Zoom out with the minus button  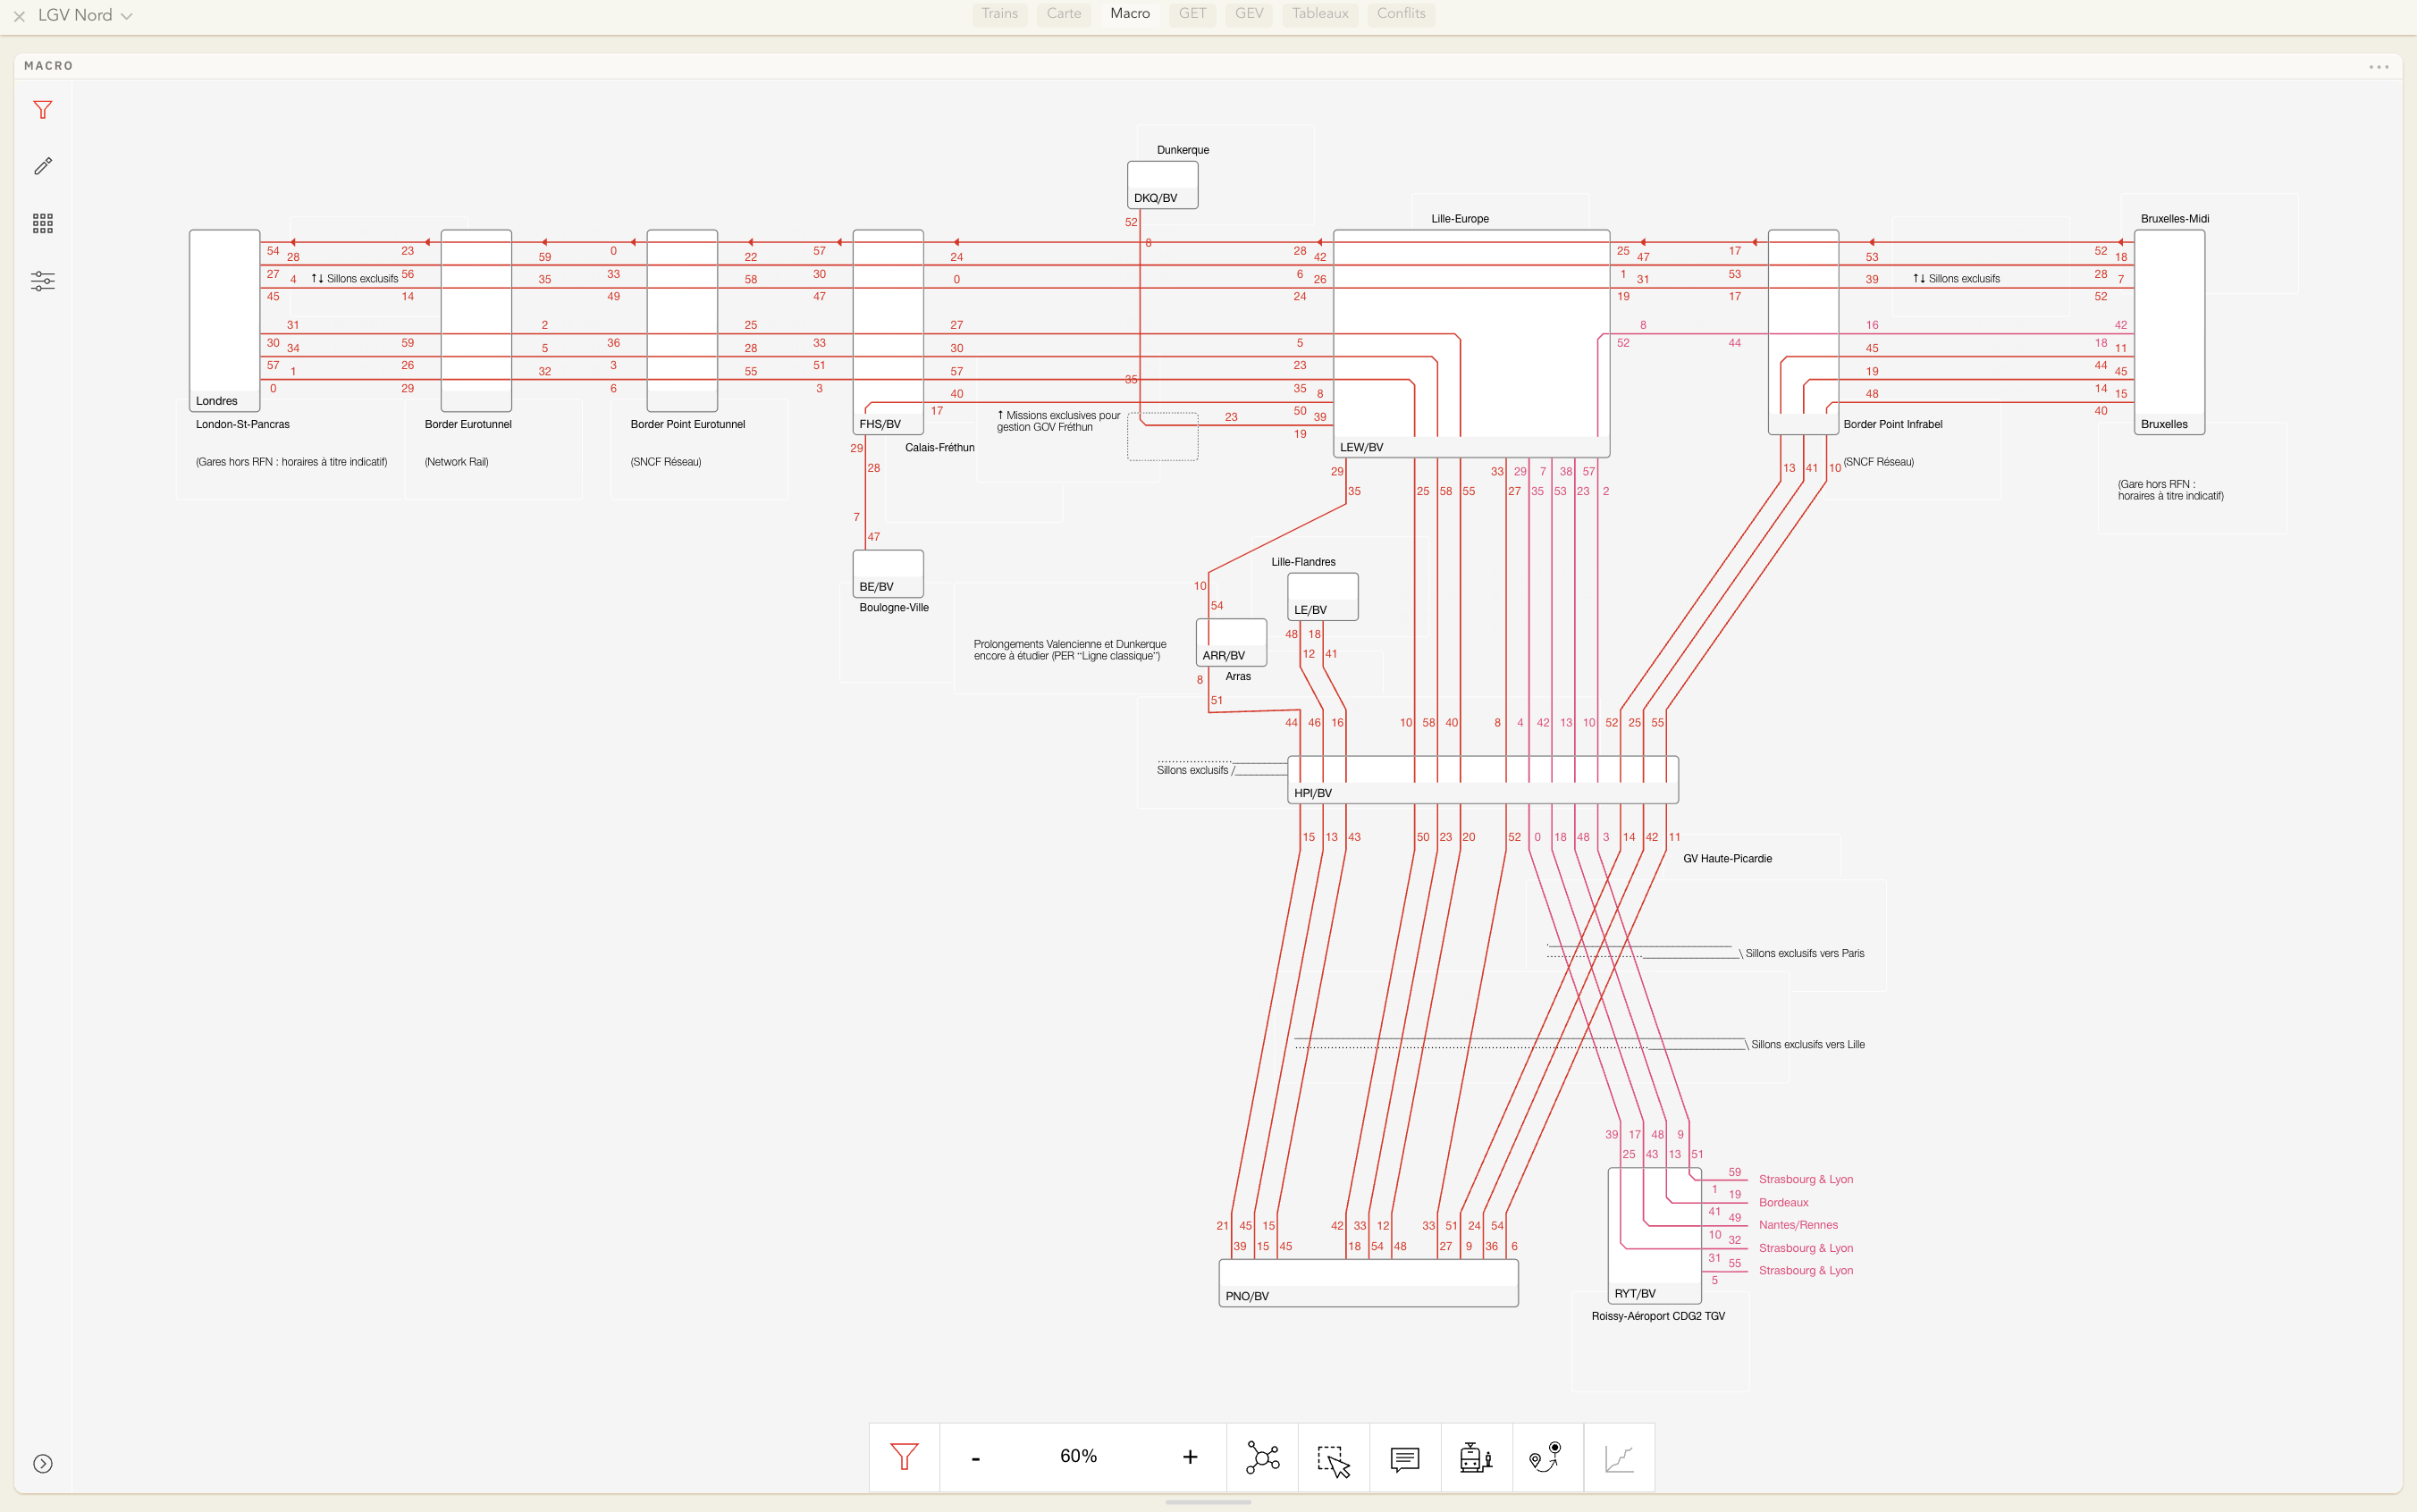coord(976,1458)
